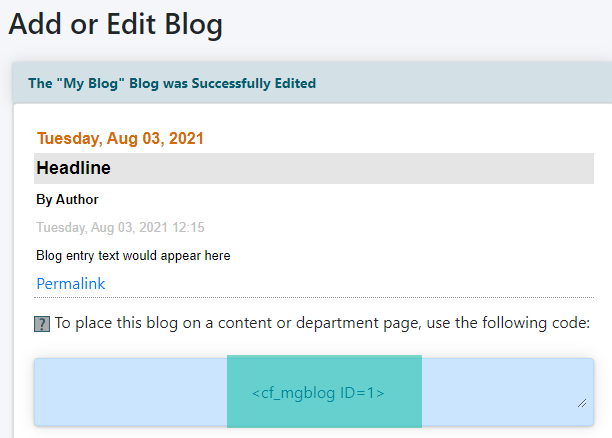Grab the textarea resize handle
612x438 pixels.
click(581, 402)
